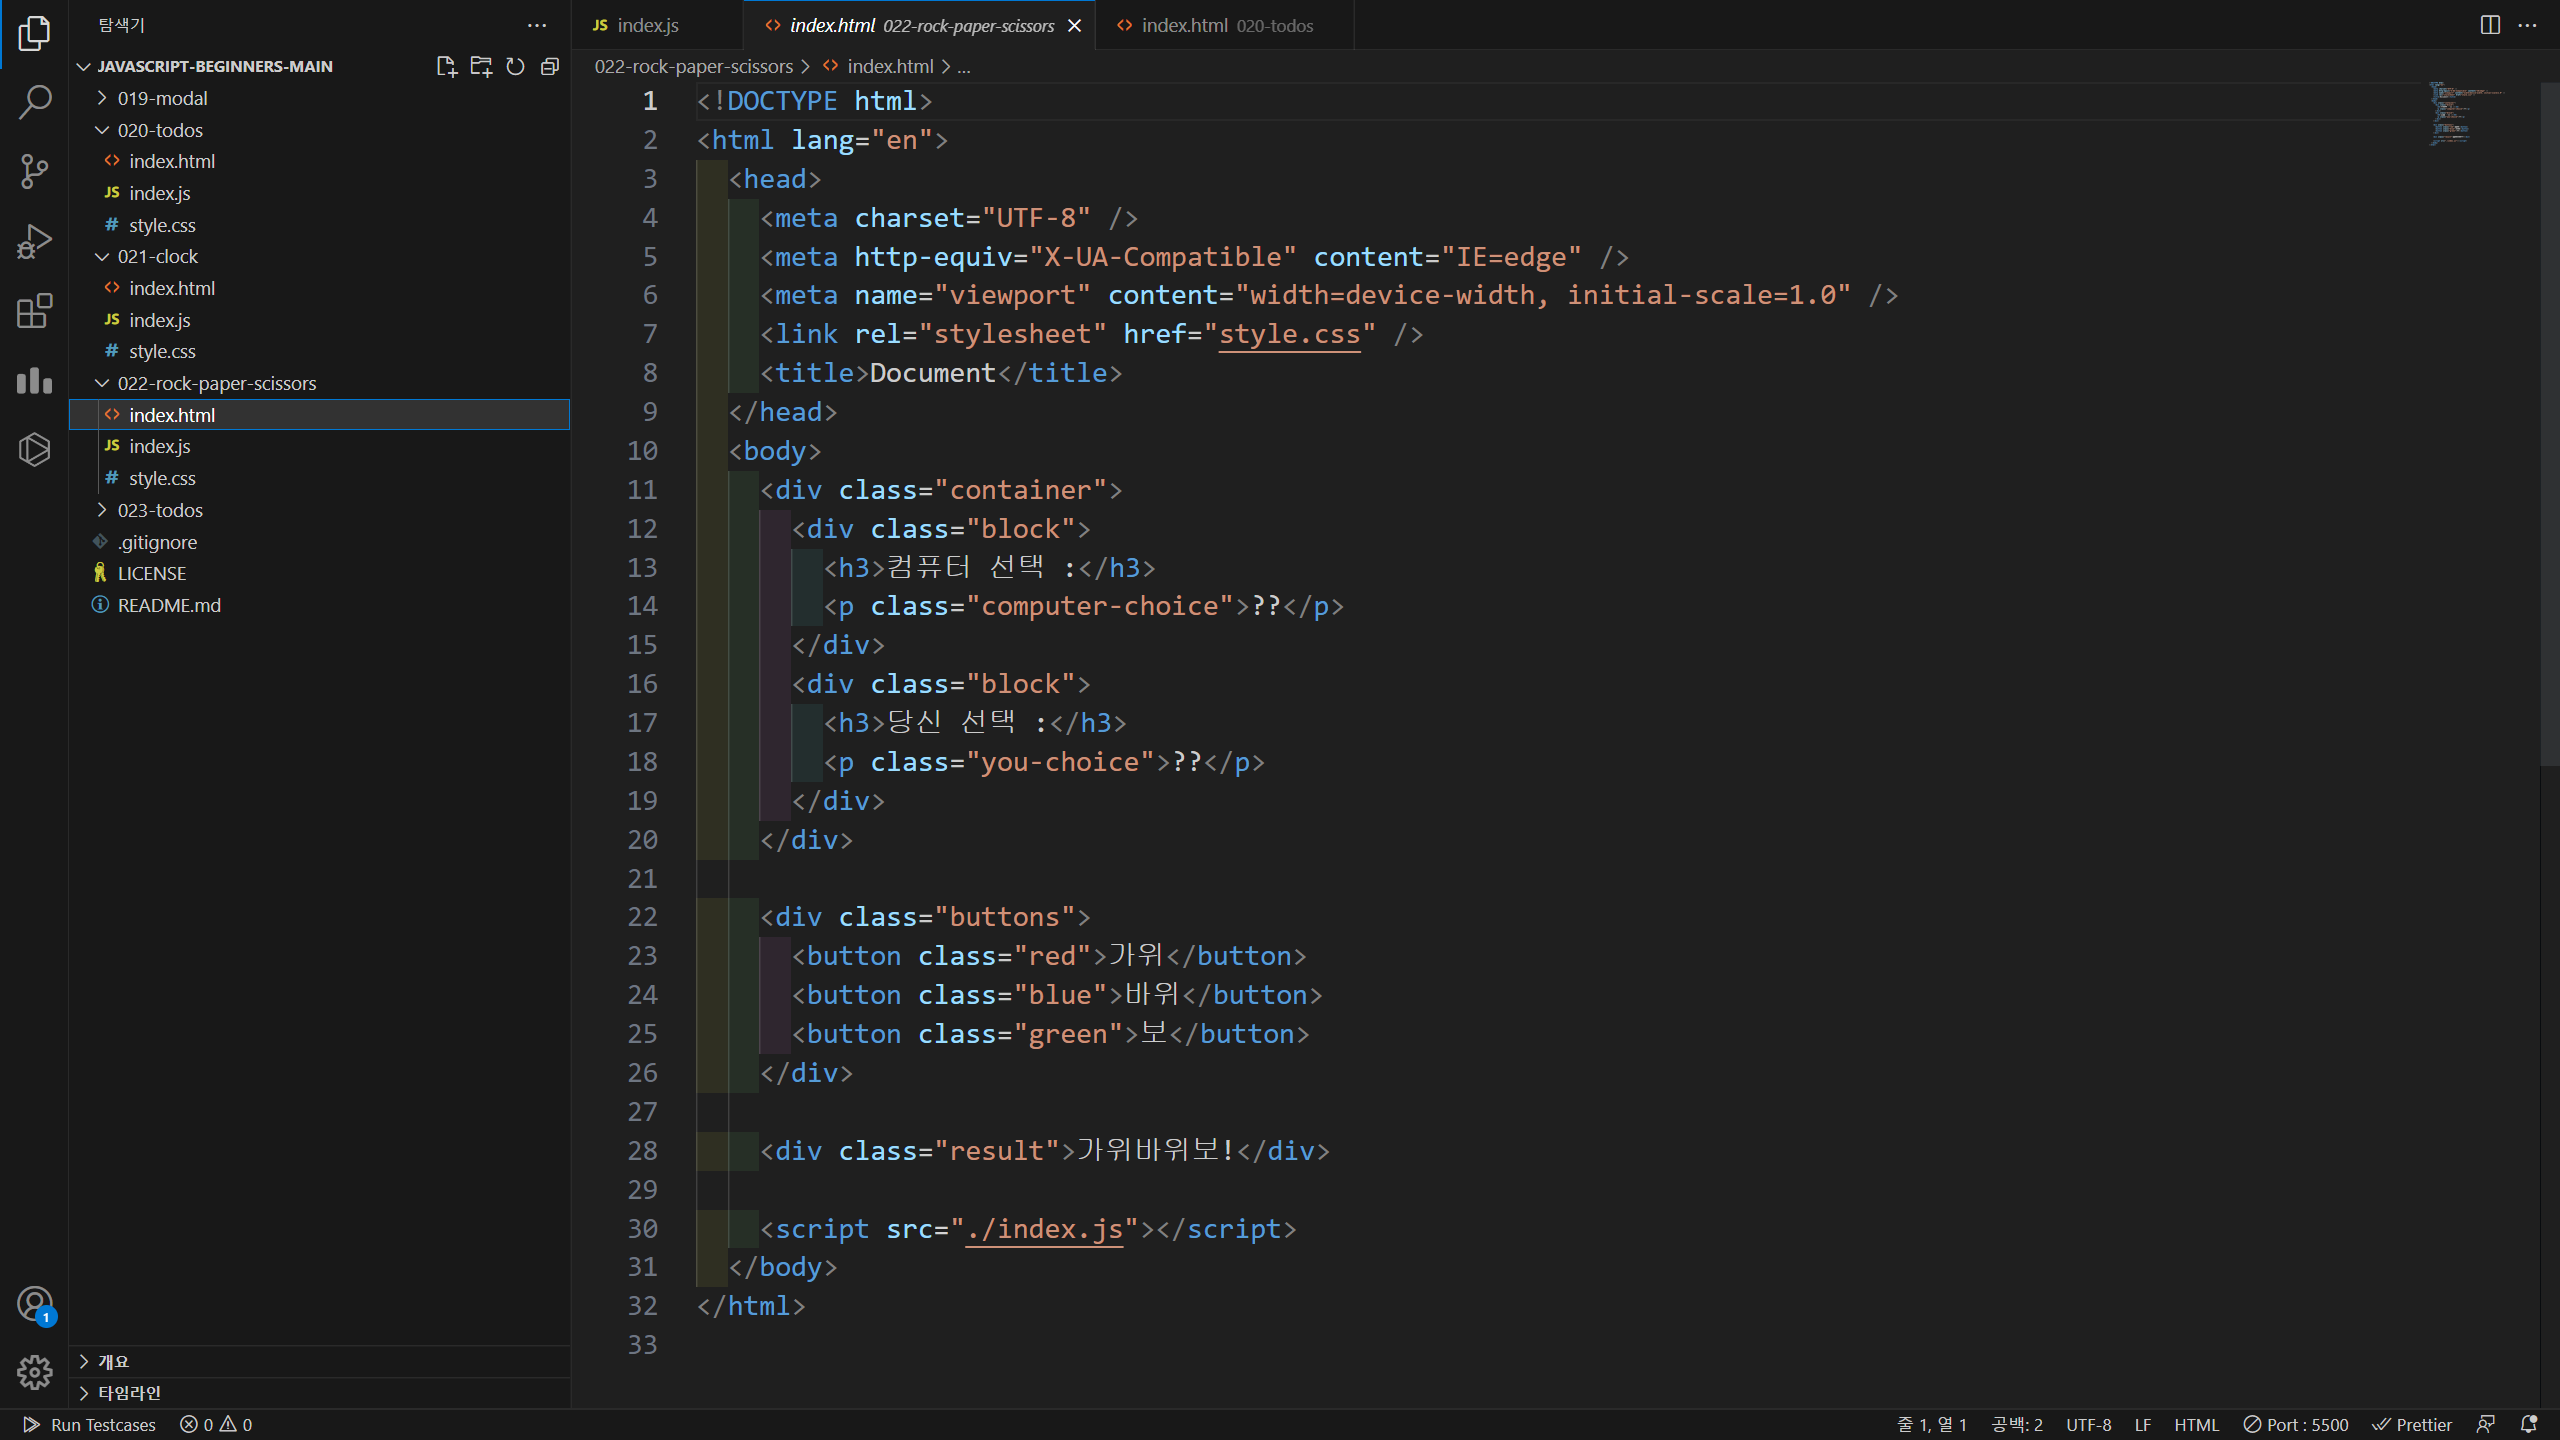Open the Search view in activity bar
Screen dimensions: 2560x1440
(35, 102)
